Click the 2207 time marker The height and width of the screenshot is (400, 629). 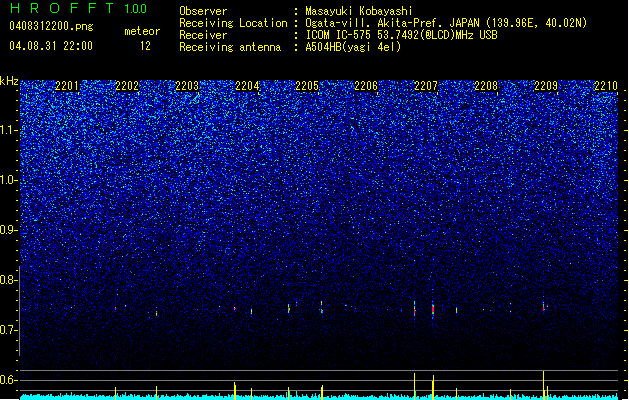coord(426,86)
